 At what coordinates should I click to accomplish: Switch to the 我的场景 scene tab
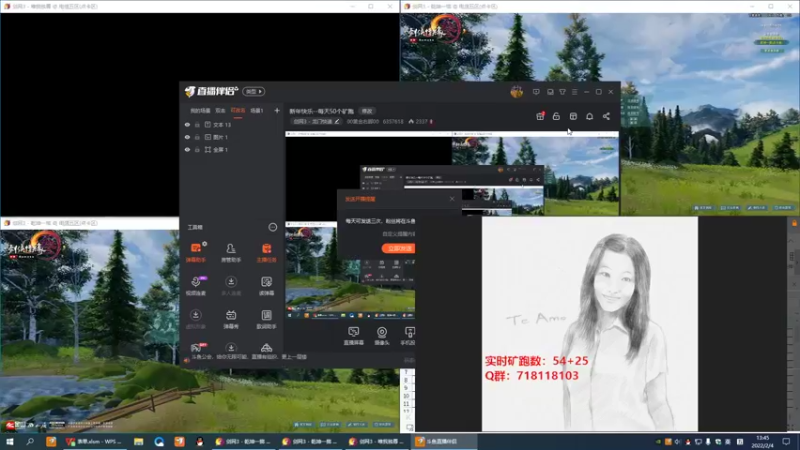[200, 110]
